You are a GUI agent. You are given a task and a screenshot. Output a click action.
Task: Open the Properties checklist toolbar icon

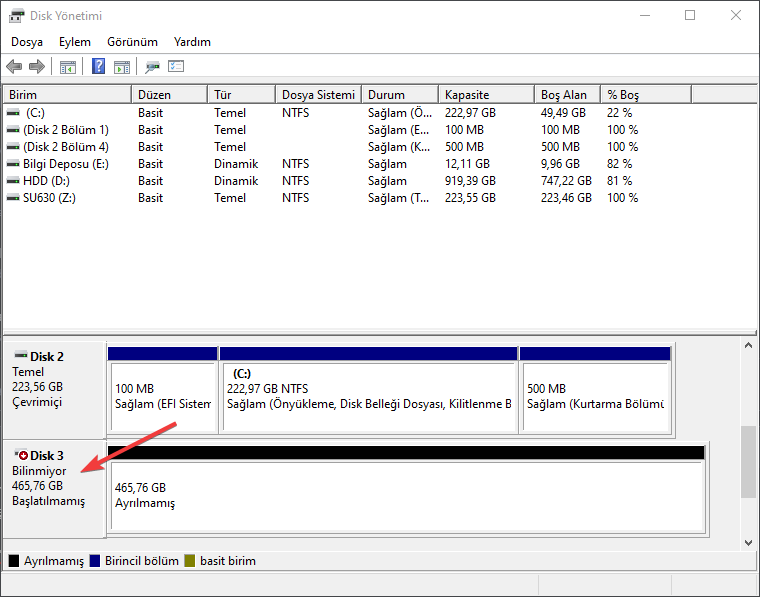click(x=176, y=66)
